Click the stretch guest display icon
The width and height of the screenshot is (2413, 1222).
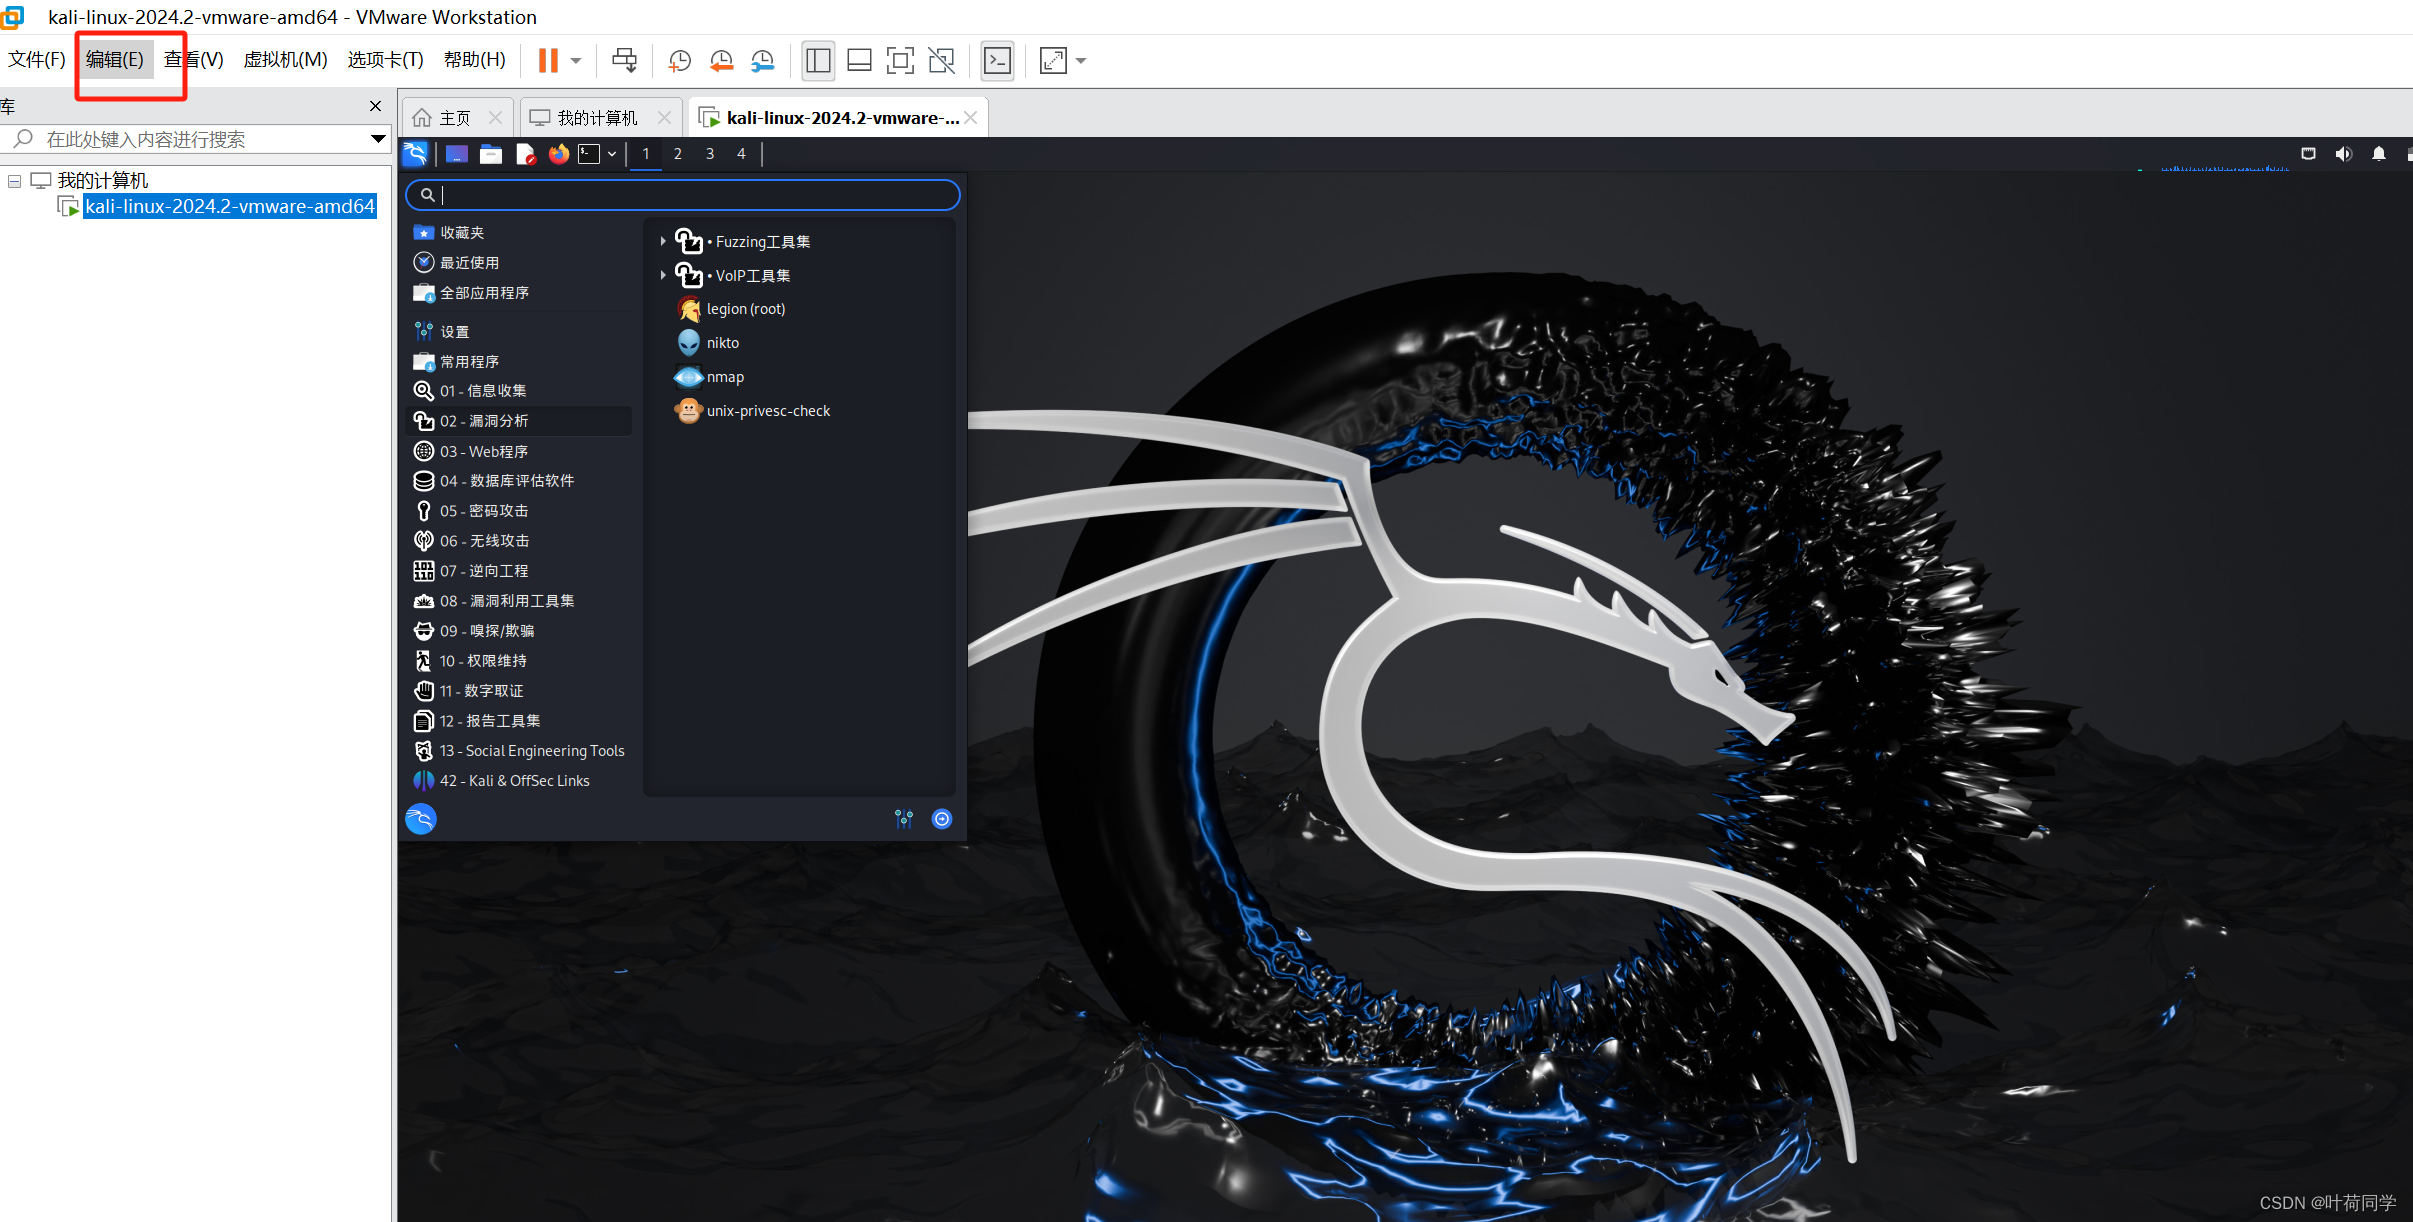click(x=1053, y=61)
